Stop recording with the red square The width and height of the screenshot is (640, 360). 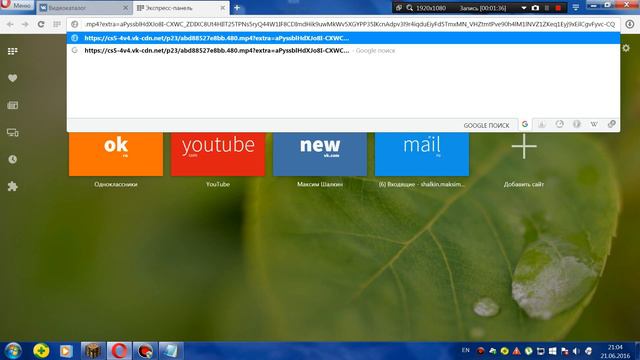tap(558, 8)
